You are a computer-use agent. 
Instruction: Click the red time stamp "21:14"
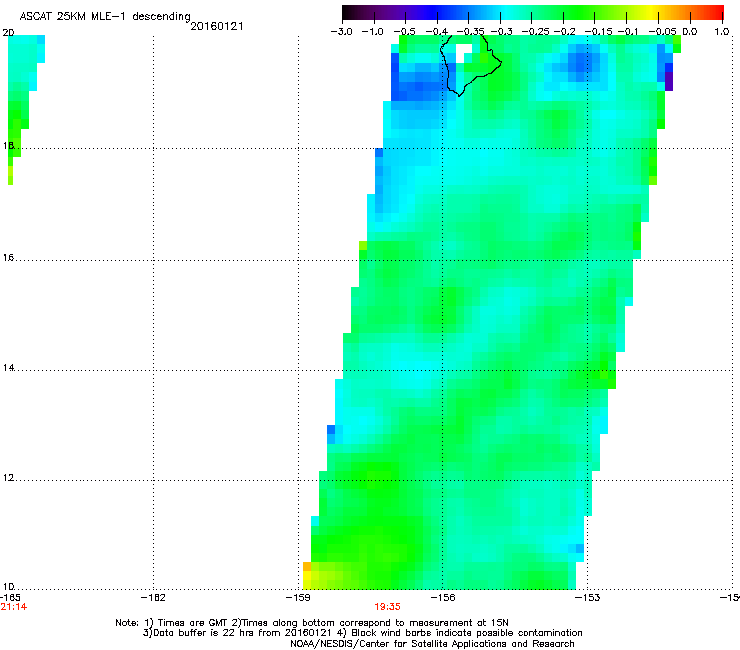(x=13, y=607)
